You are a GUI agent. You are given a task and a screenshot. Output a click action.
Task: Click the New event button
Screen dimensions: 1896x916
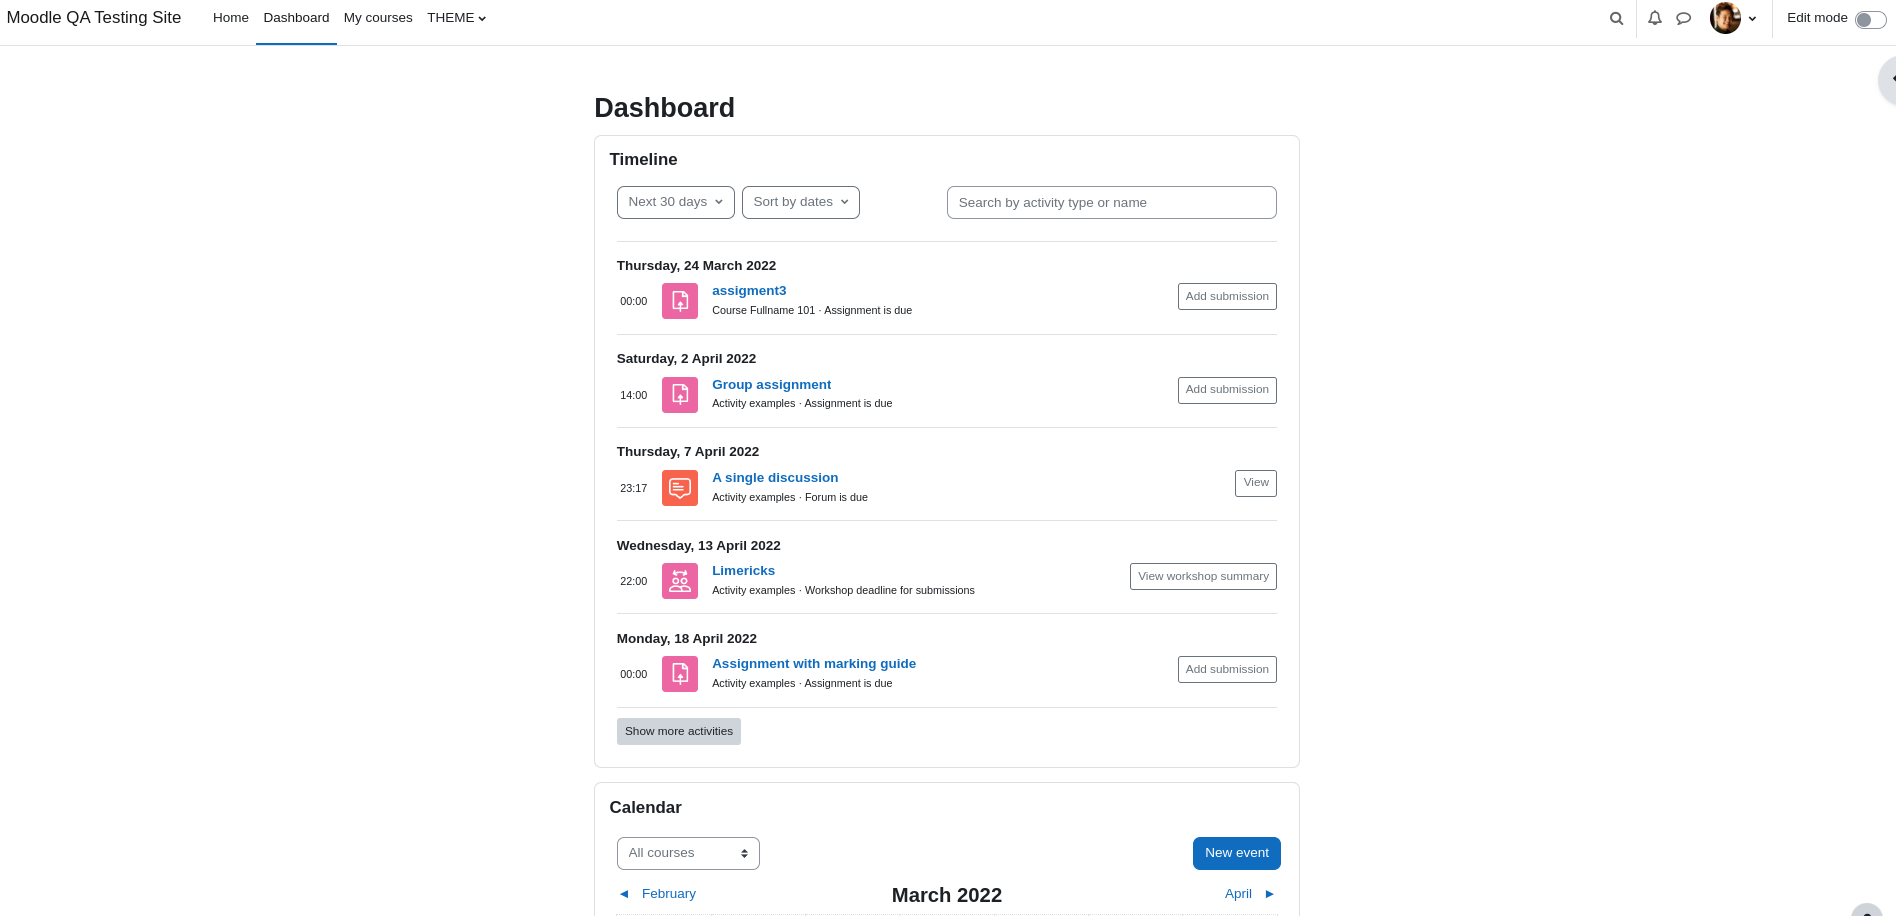pyautogui.click(x=1237, y=853)
